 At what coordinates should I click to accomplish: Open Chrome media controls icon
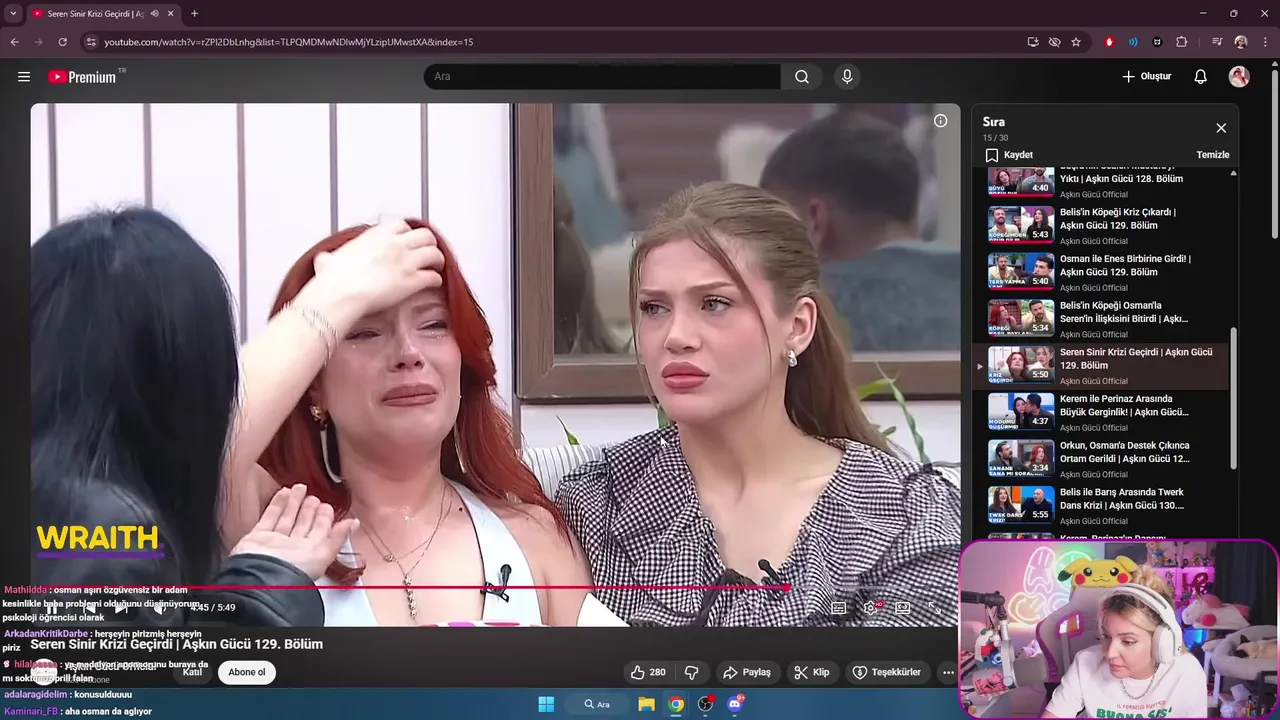point(1217,42)
